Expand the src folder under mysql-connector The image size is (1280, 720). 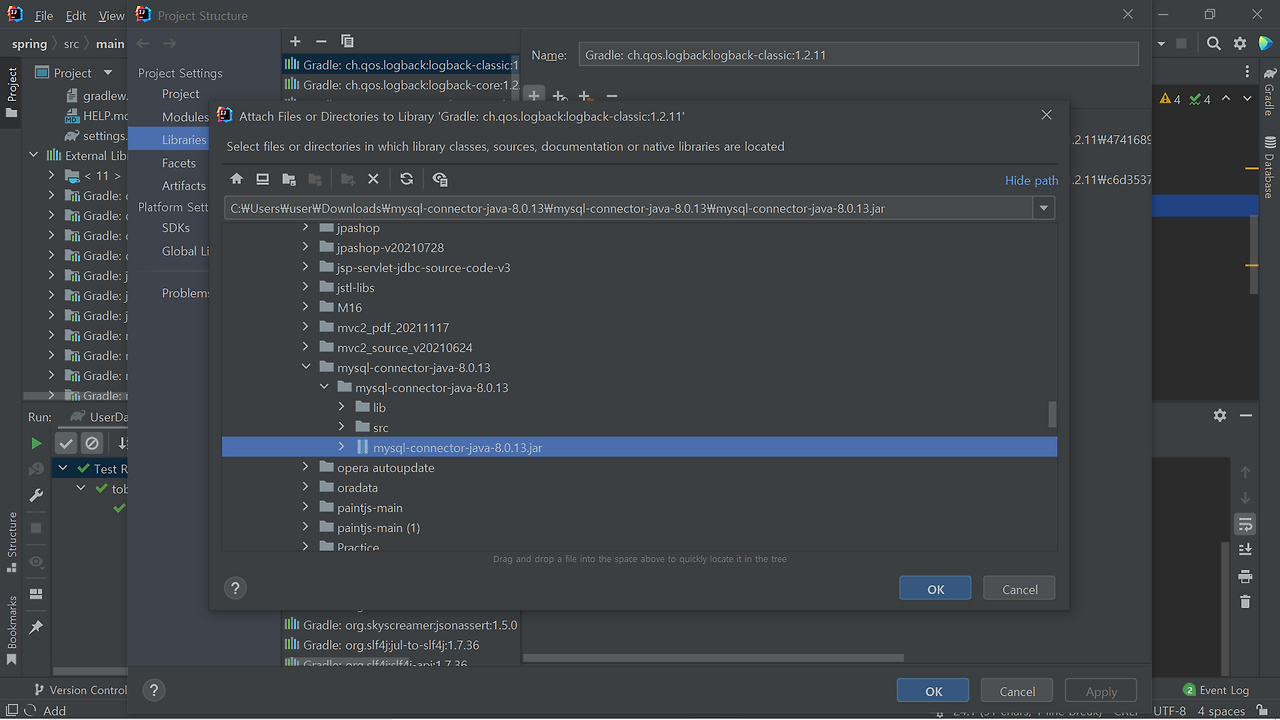[342, 428]
